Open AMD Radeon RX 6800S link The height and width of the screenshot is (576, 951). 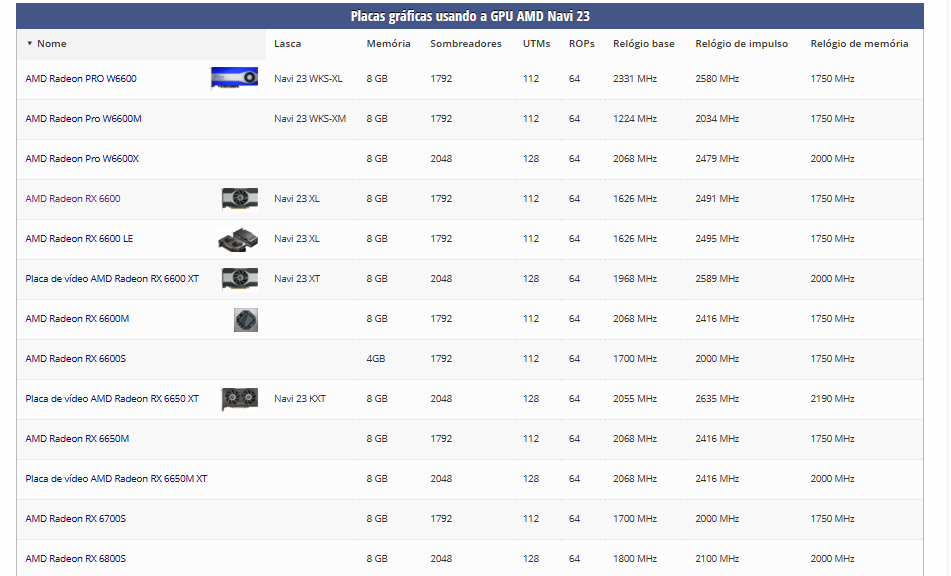(x=75, y=558)
